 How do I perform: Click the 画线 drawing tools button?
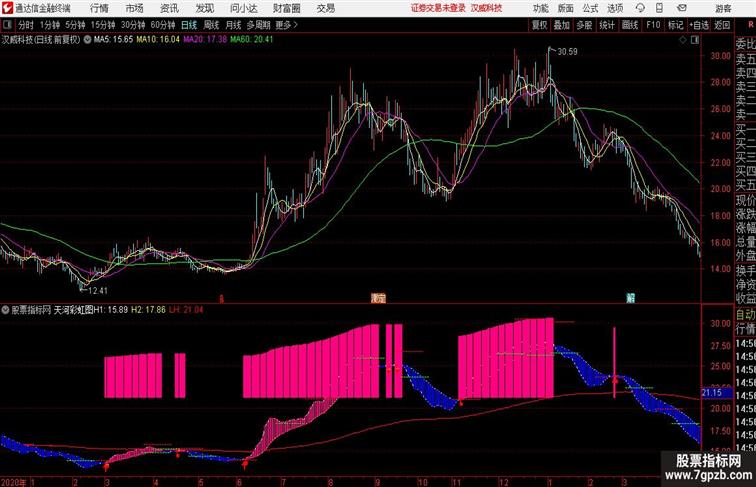point(630,25)
